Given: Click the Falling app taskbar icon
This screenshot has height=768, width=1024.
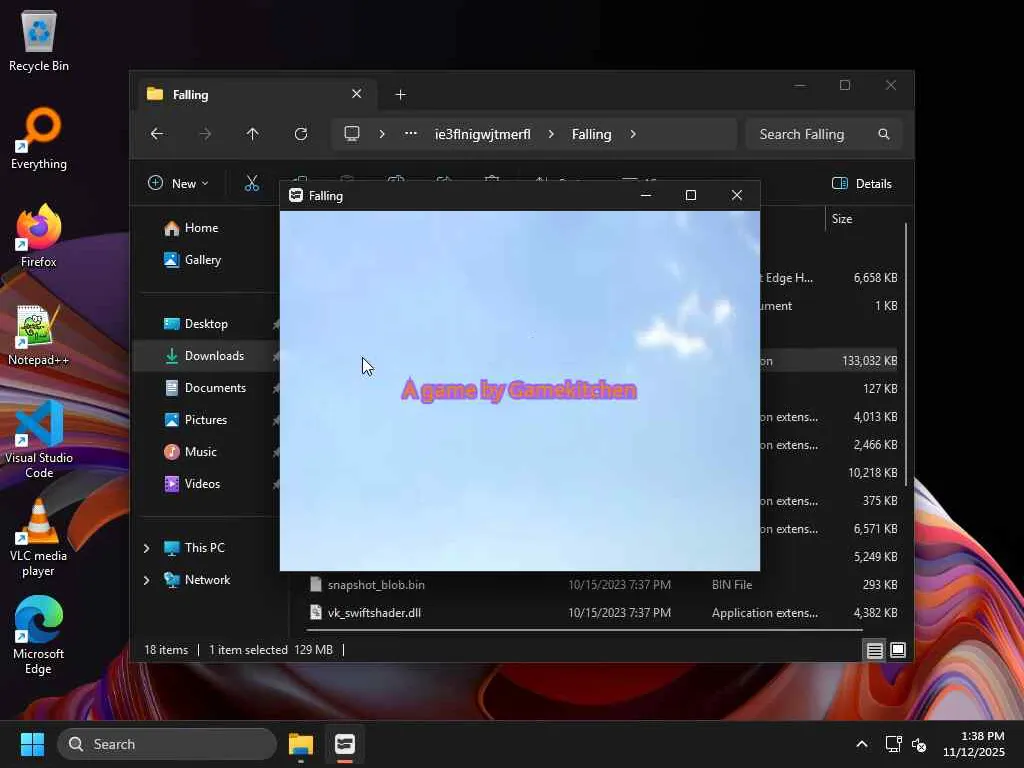Looking at the screenshot, I should click(x=345, y=744).
